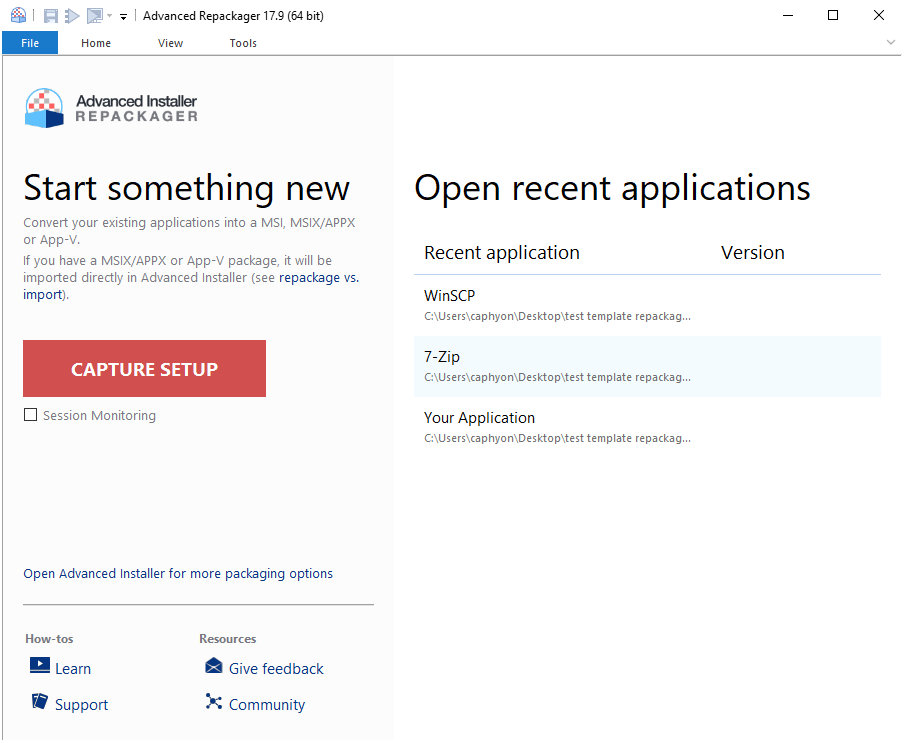904x743 pixels.
Task: Open the Community link
Action: [x=267, y=704]
